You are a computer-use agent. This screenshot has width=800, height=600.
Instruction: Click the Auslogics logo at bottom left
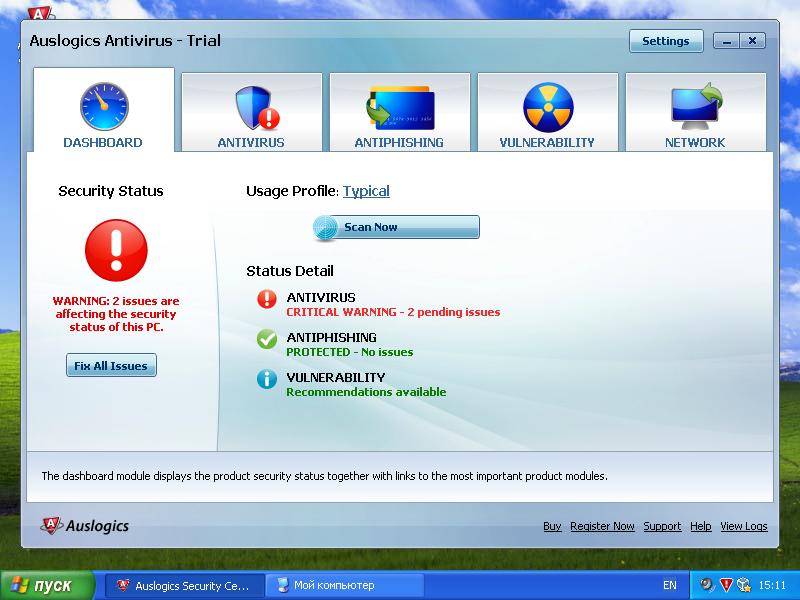click(x=85, y=526)
